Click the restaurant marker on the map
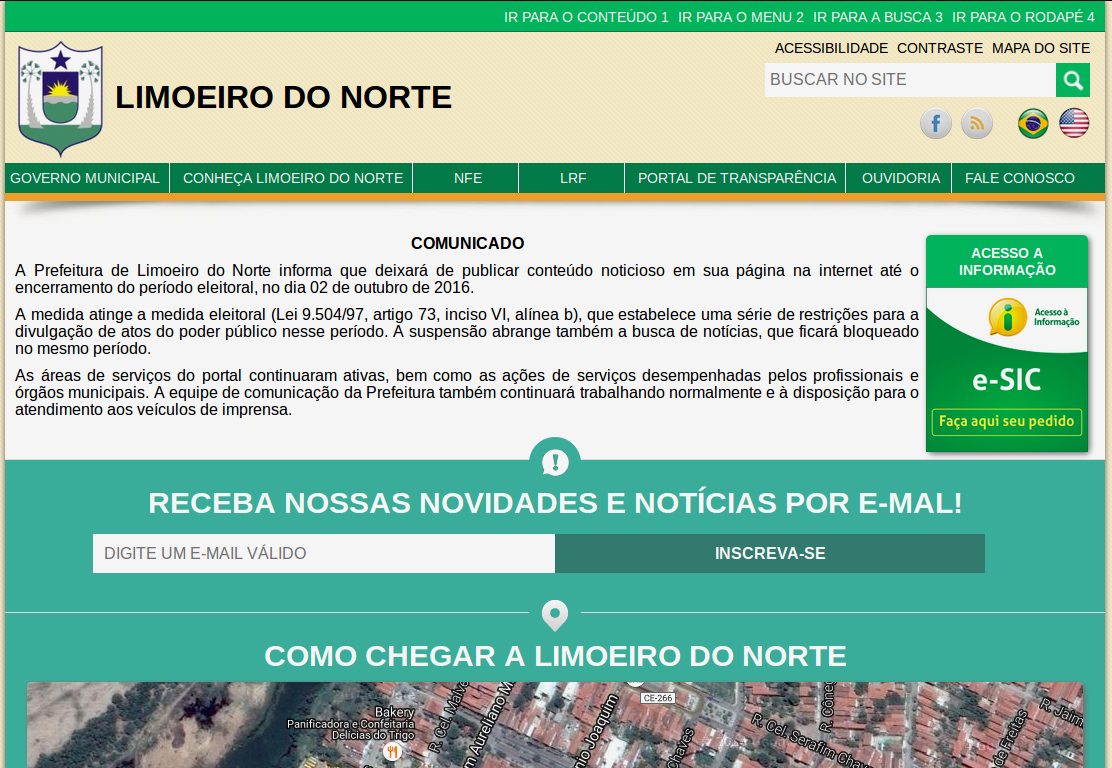 coord(392,751)
